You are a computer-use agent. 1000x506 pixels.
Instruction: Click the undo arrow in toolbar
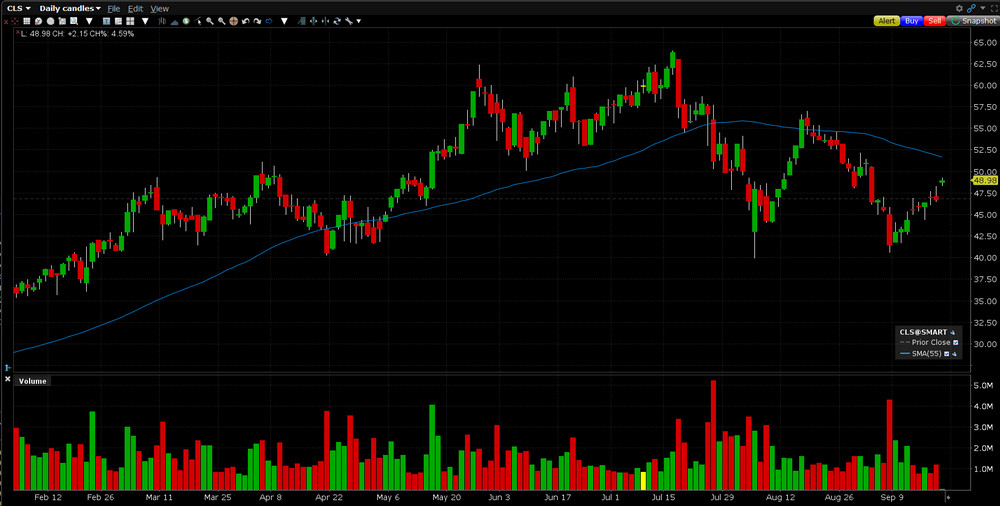click(x=246, y=21)
